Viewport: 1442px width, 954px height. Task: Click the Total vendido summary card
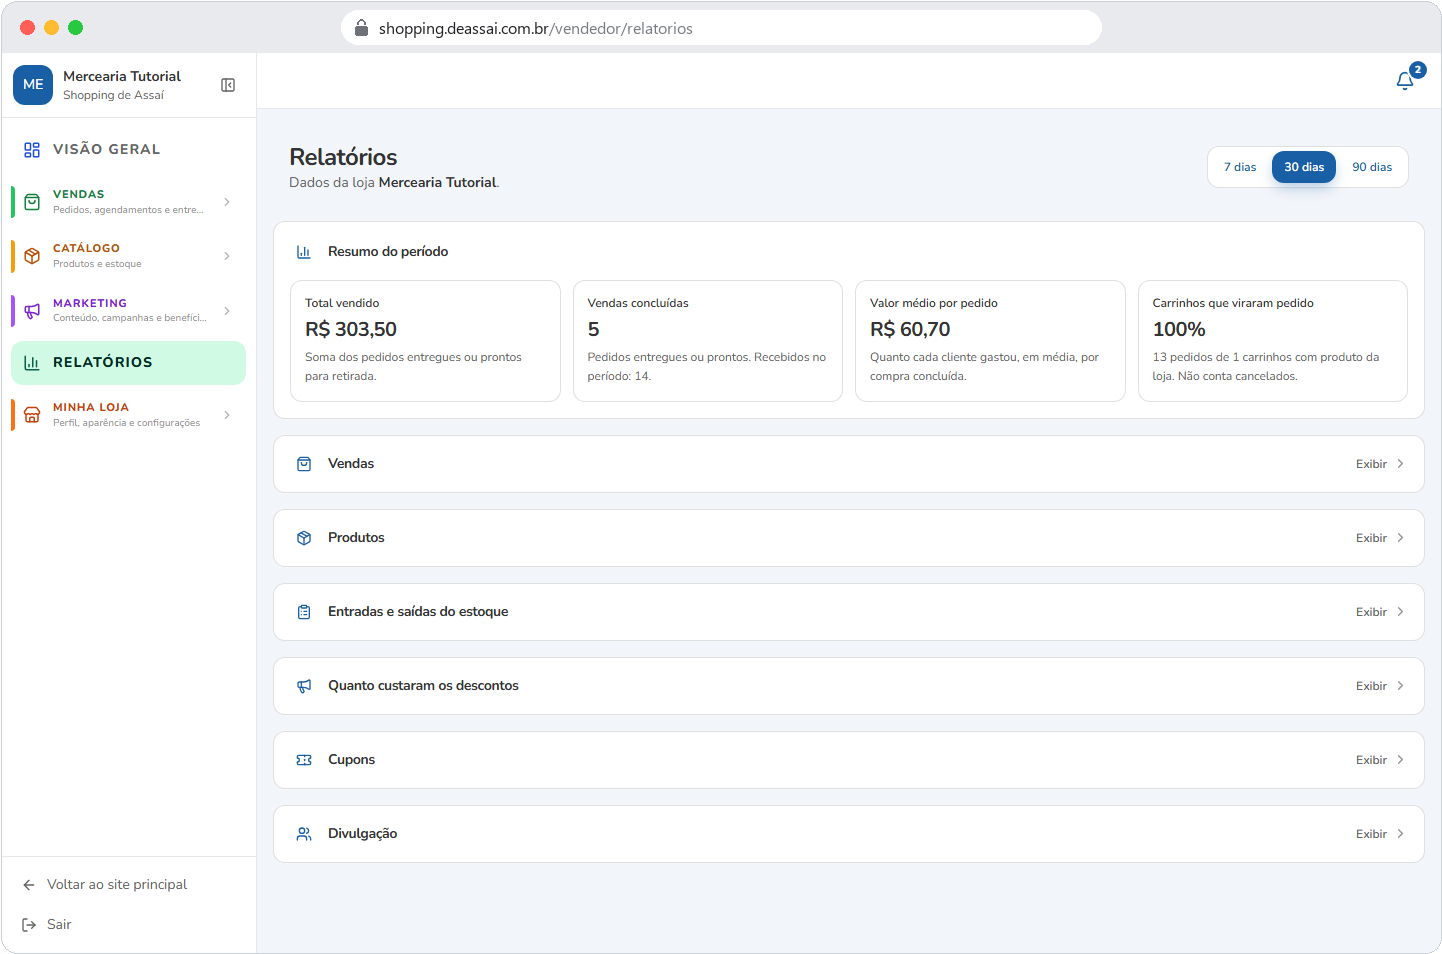coord(425,341)
